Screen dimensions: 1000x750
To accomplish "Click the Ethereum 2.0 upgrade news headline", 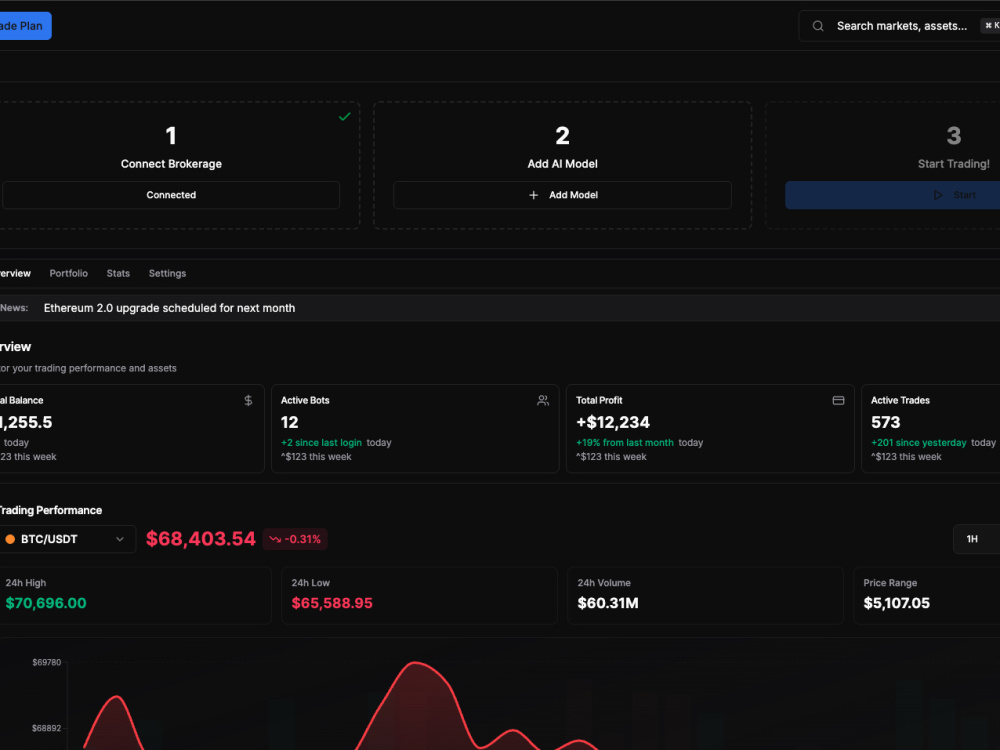I will pyautogui.click(x=170, y=308).
